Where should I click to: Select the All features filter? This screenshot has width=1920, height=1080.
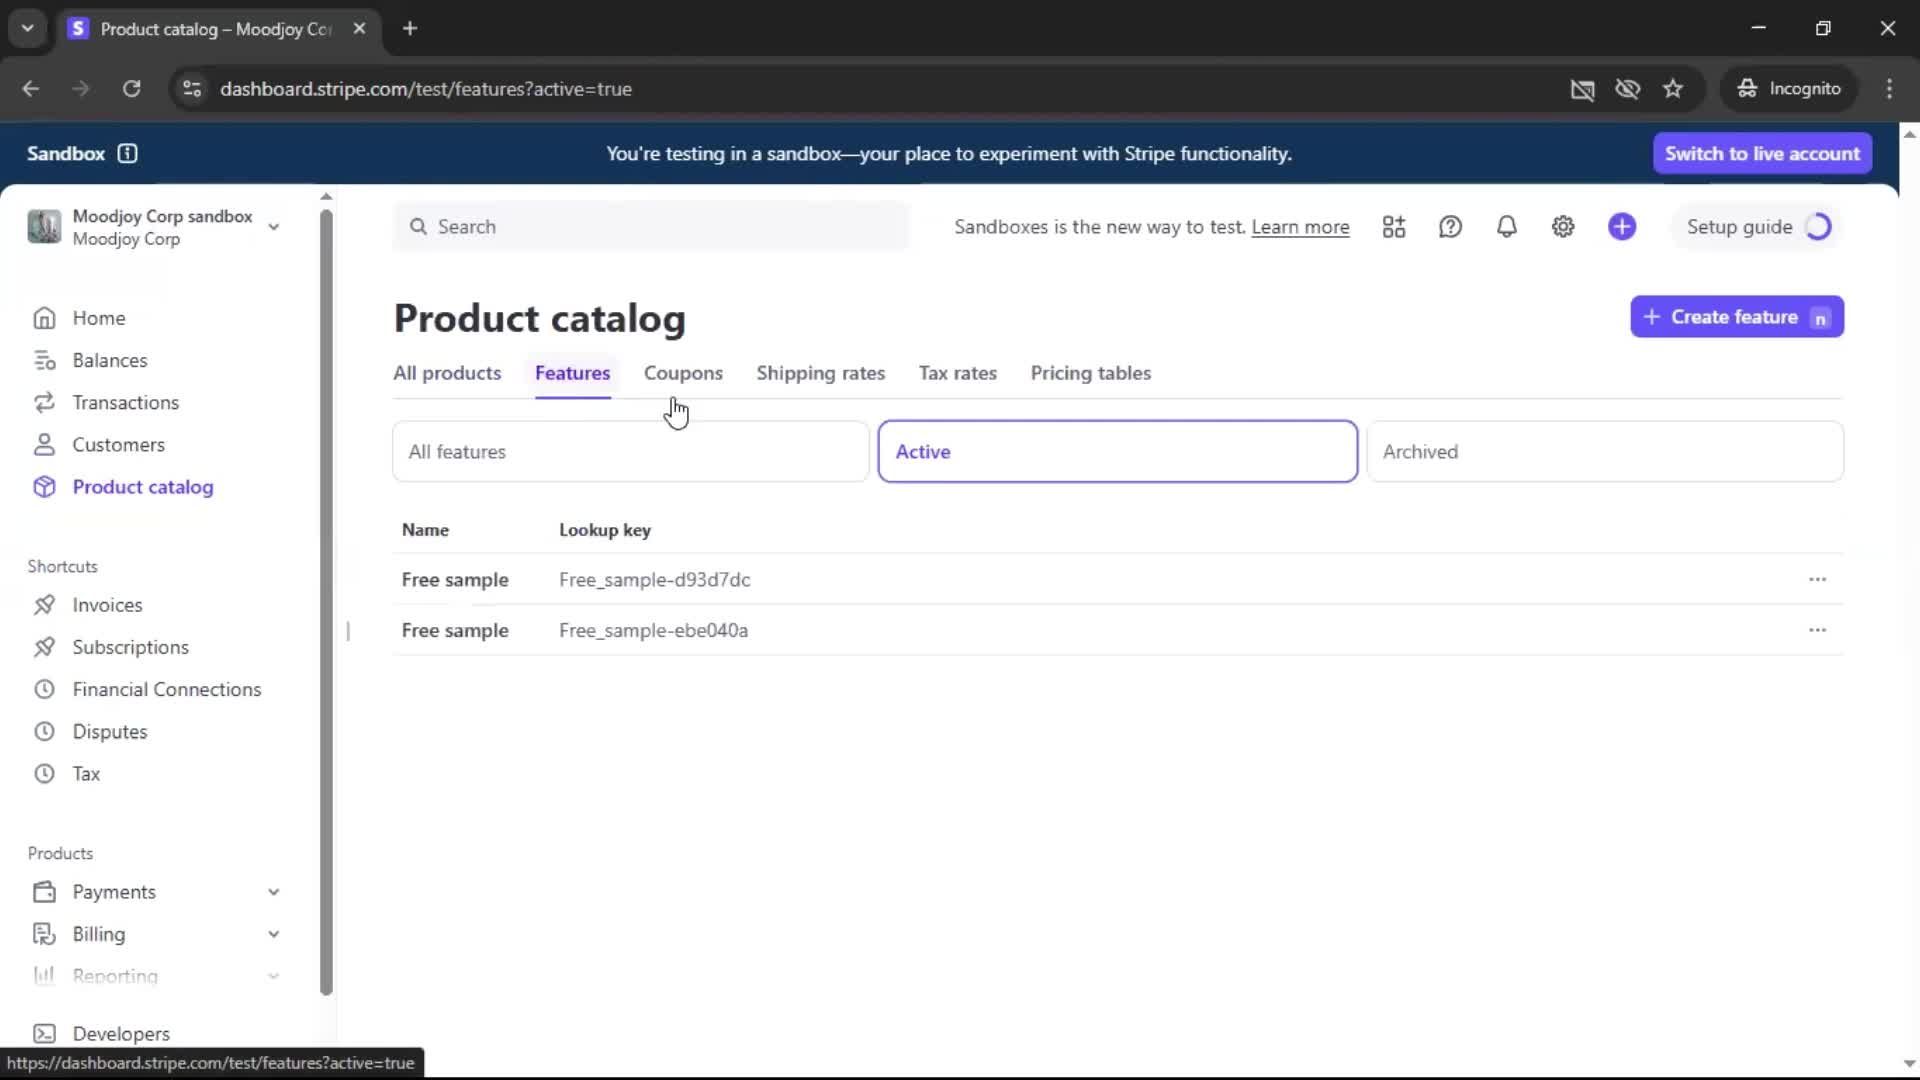click(x=630, y=452)
